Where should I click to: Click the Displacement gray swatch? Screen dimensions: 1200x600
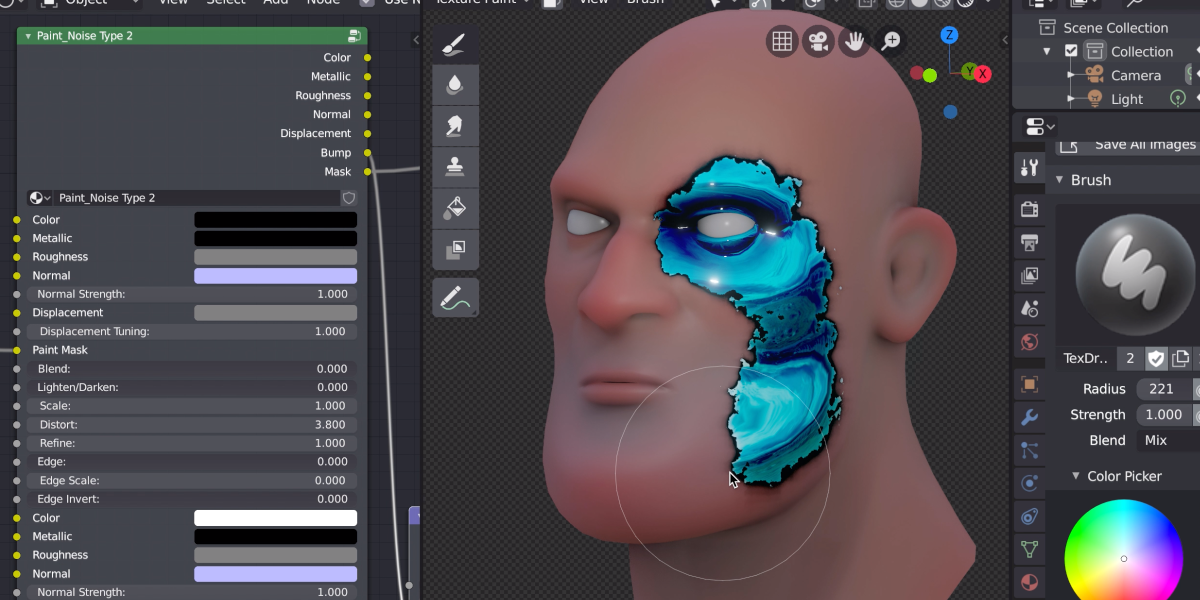(x=275, y=313)
